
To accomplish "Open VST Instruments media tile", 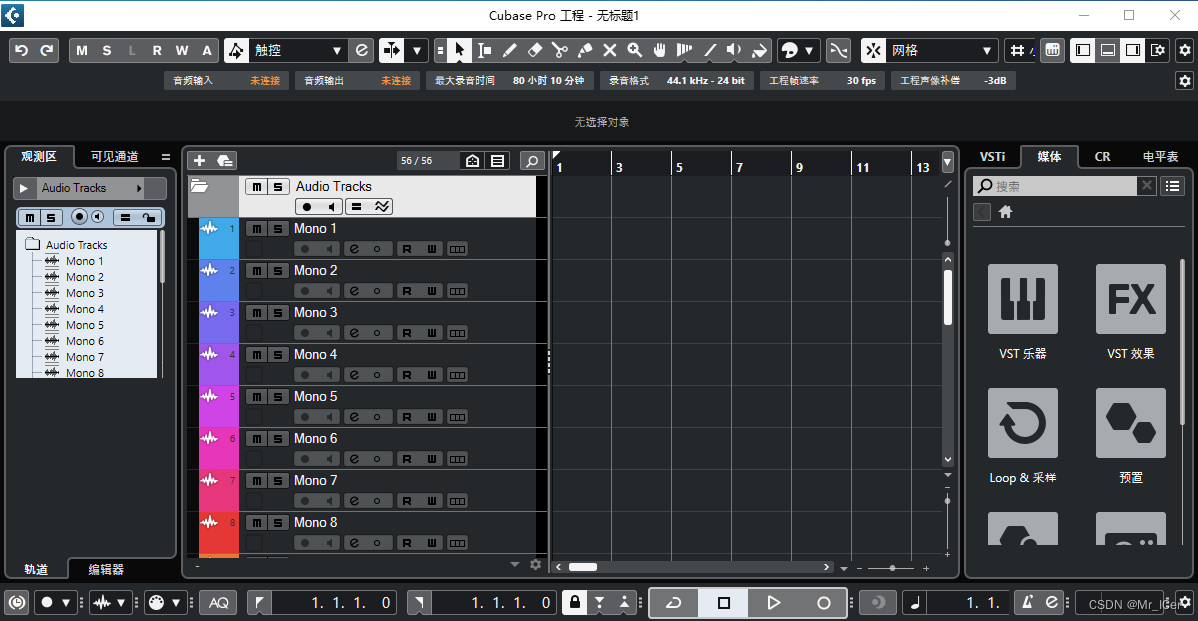I will 1023,299.
